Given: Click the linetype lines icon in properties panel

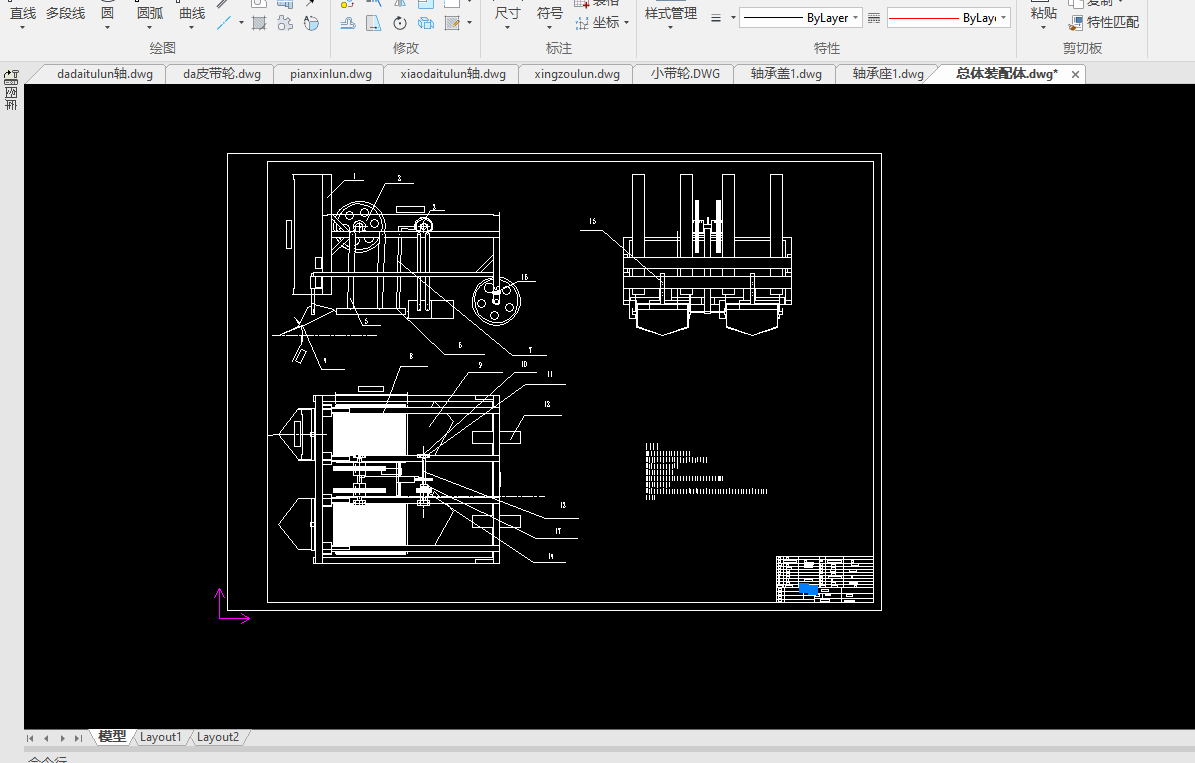Looking at the screenshot, I should (716, 18).
